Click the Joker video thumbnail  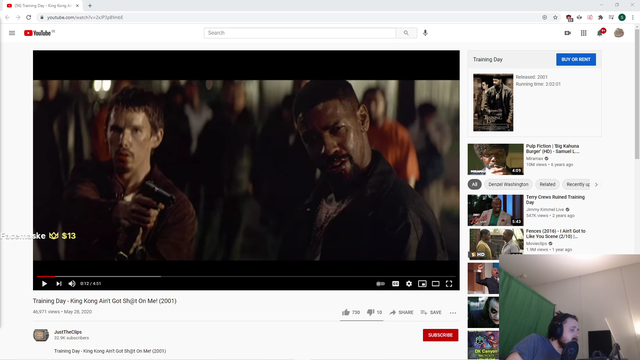tap(483, 312)
